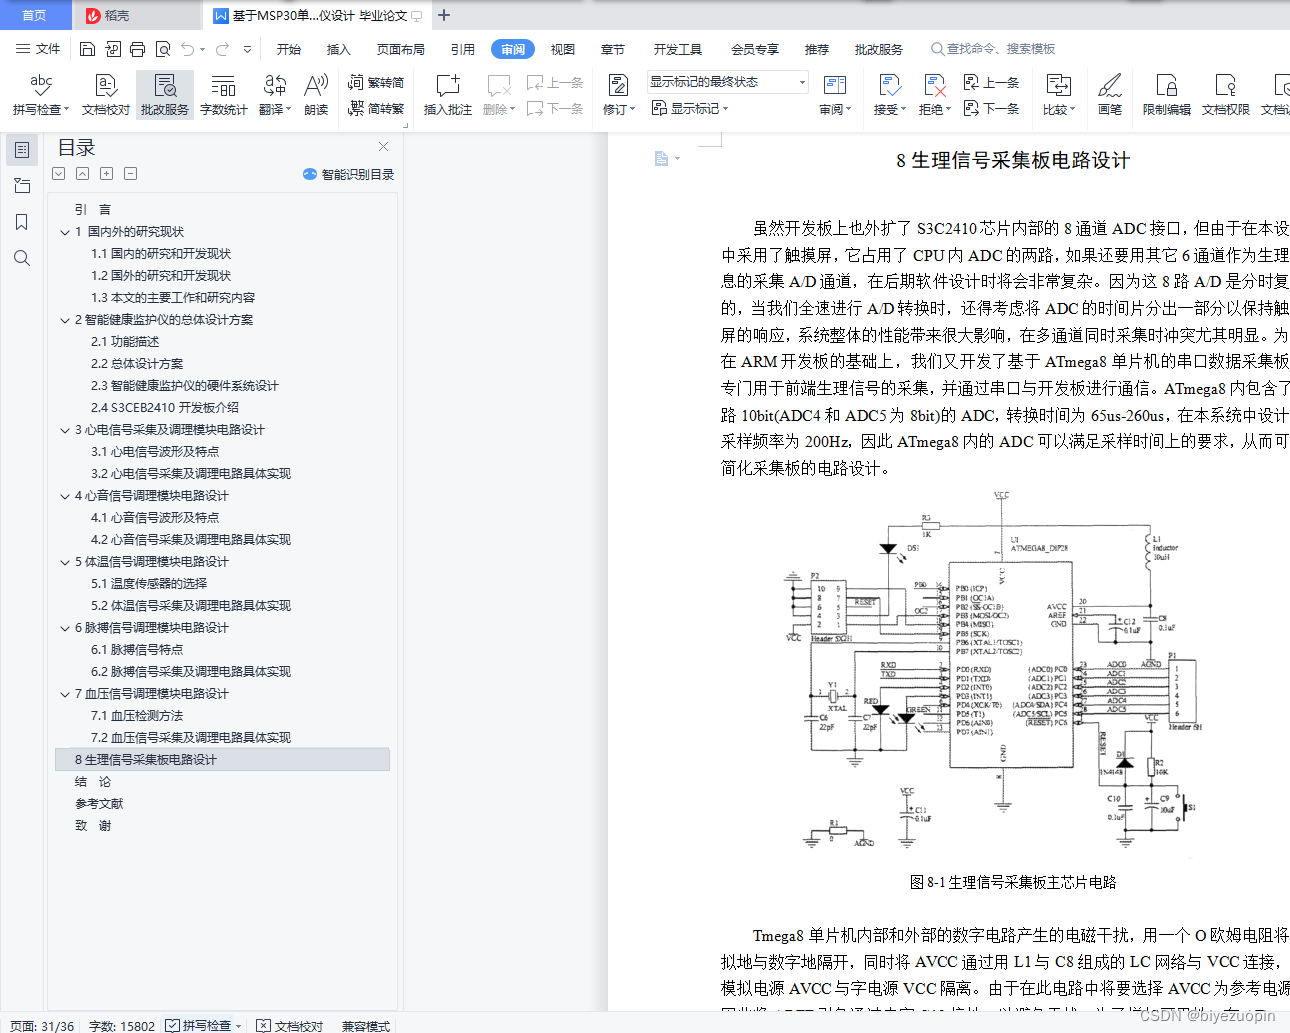The width and height of the screenshot is (1290, 1033).
Task: Toggle 拼写检查 checkbox in status bar
Action: tap(173, 1025)
